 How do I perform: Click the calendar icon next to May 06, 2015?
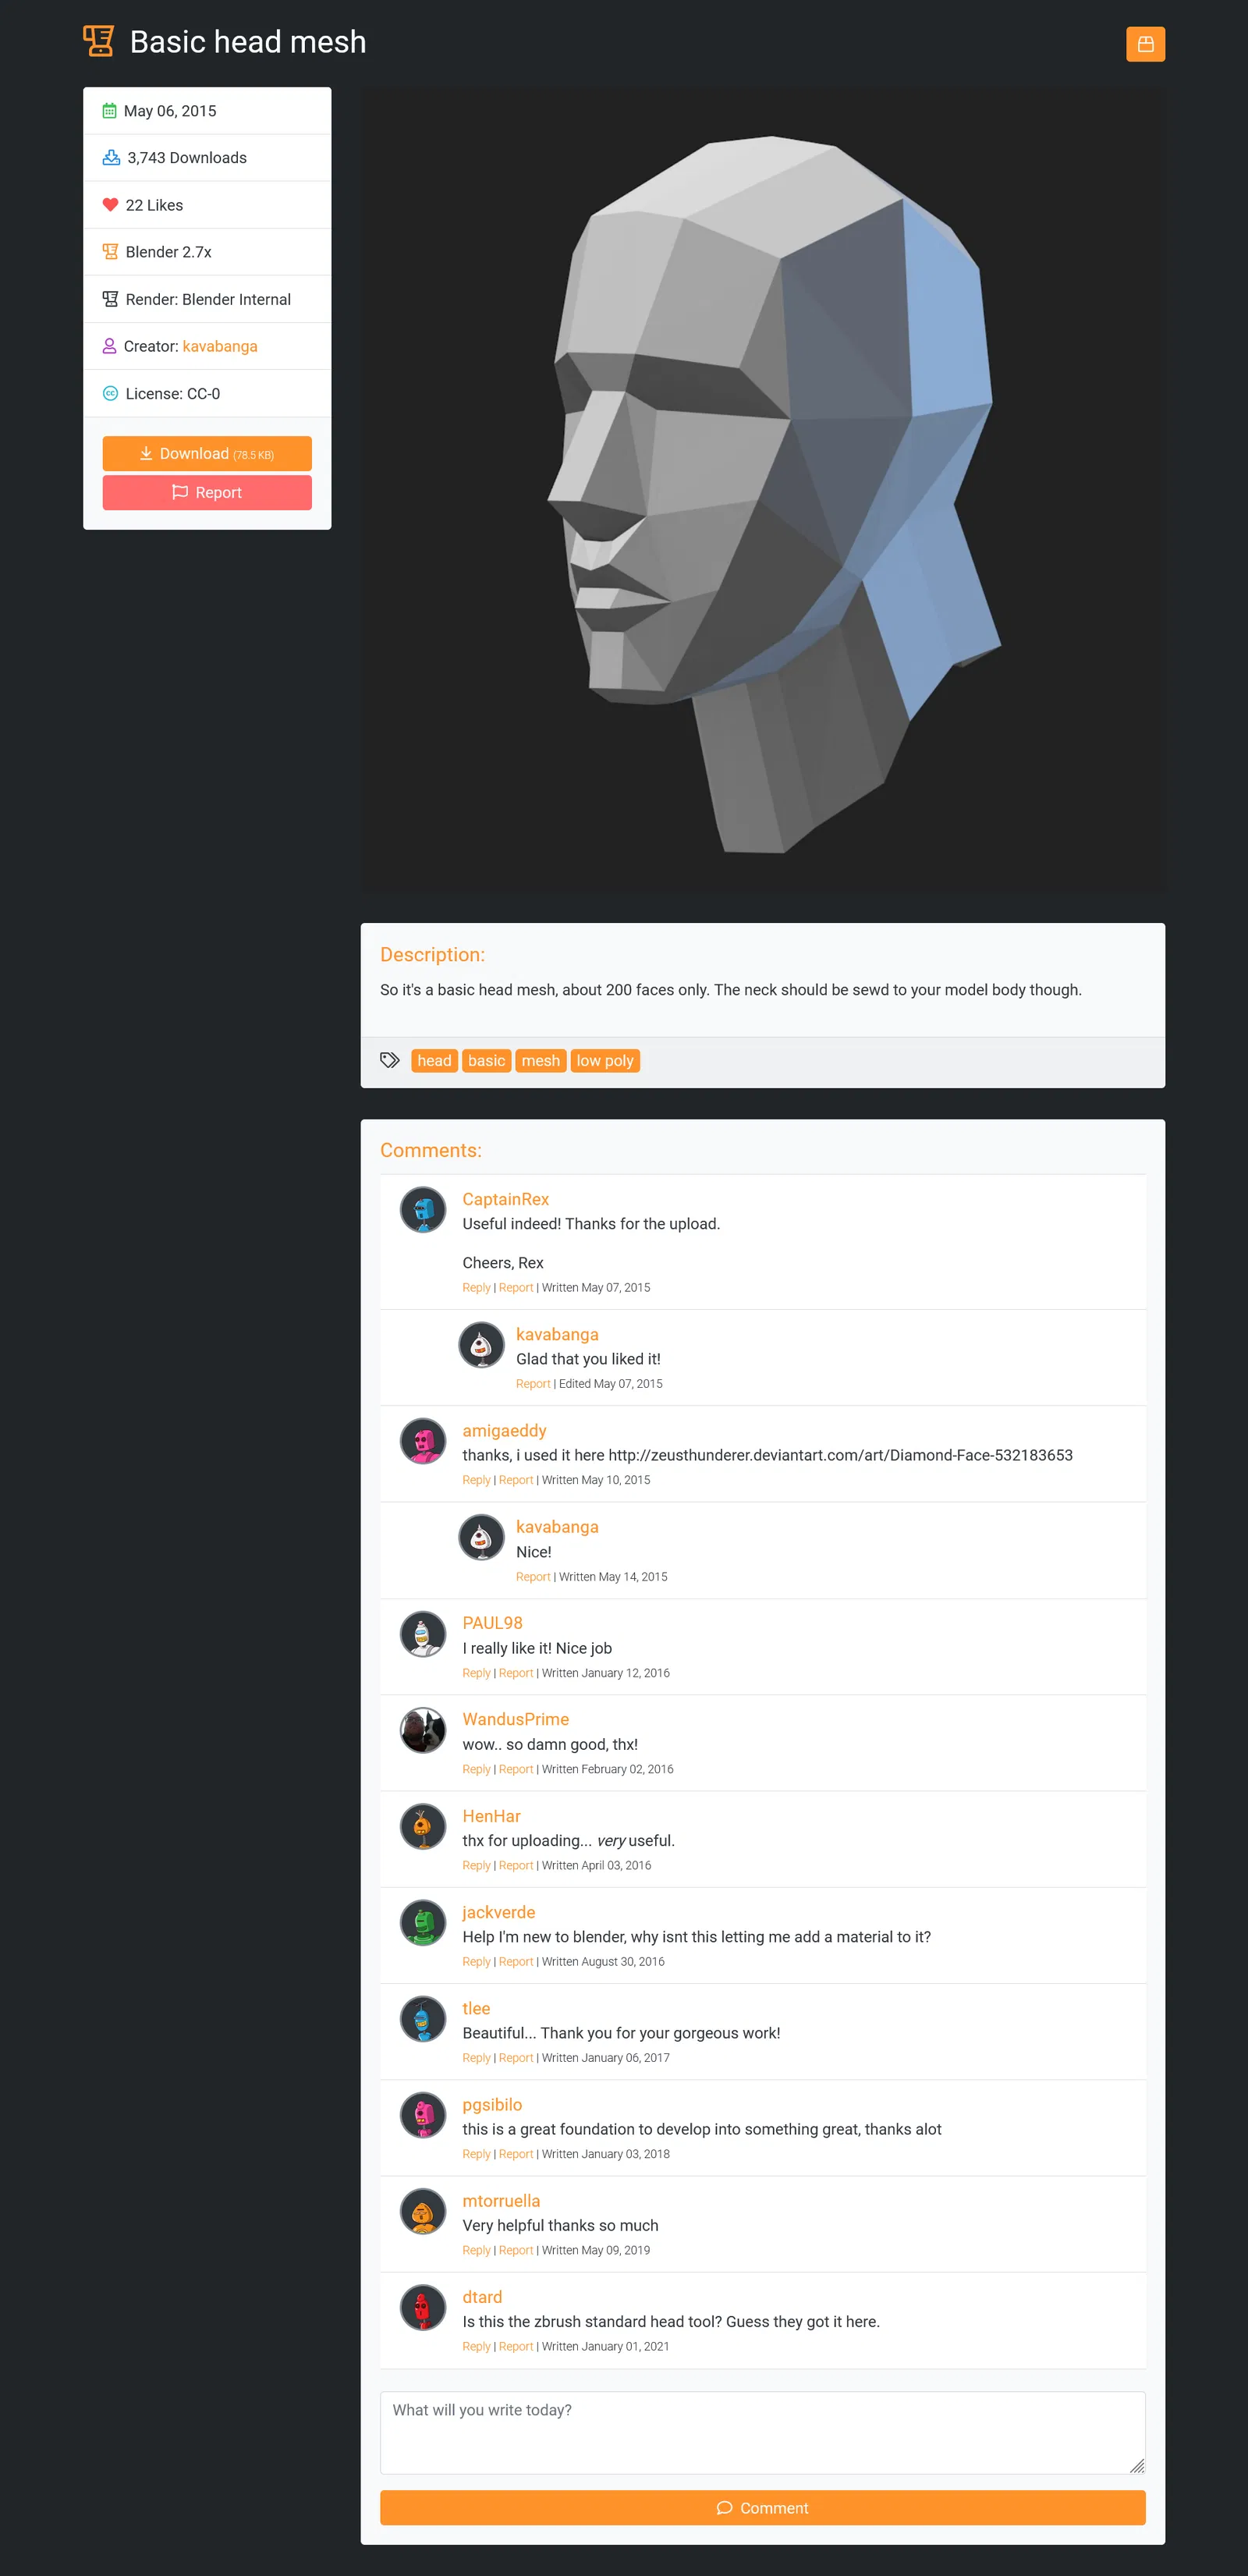click(x=109, y=111)
